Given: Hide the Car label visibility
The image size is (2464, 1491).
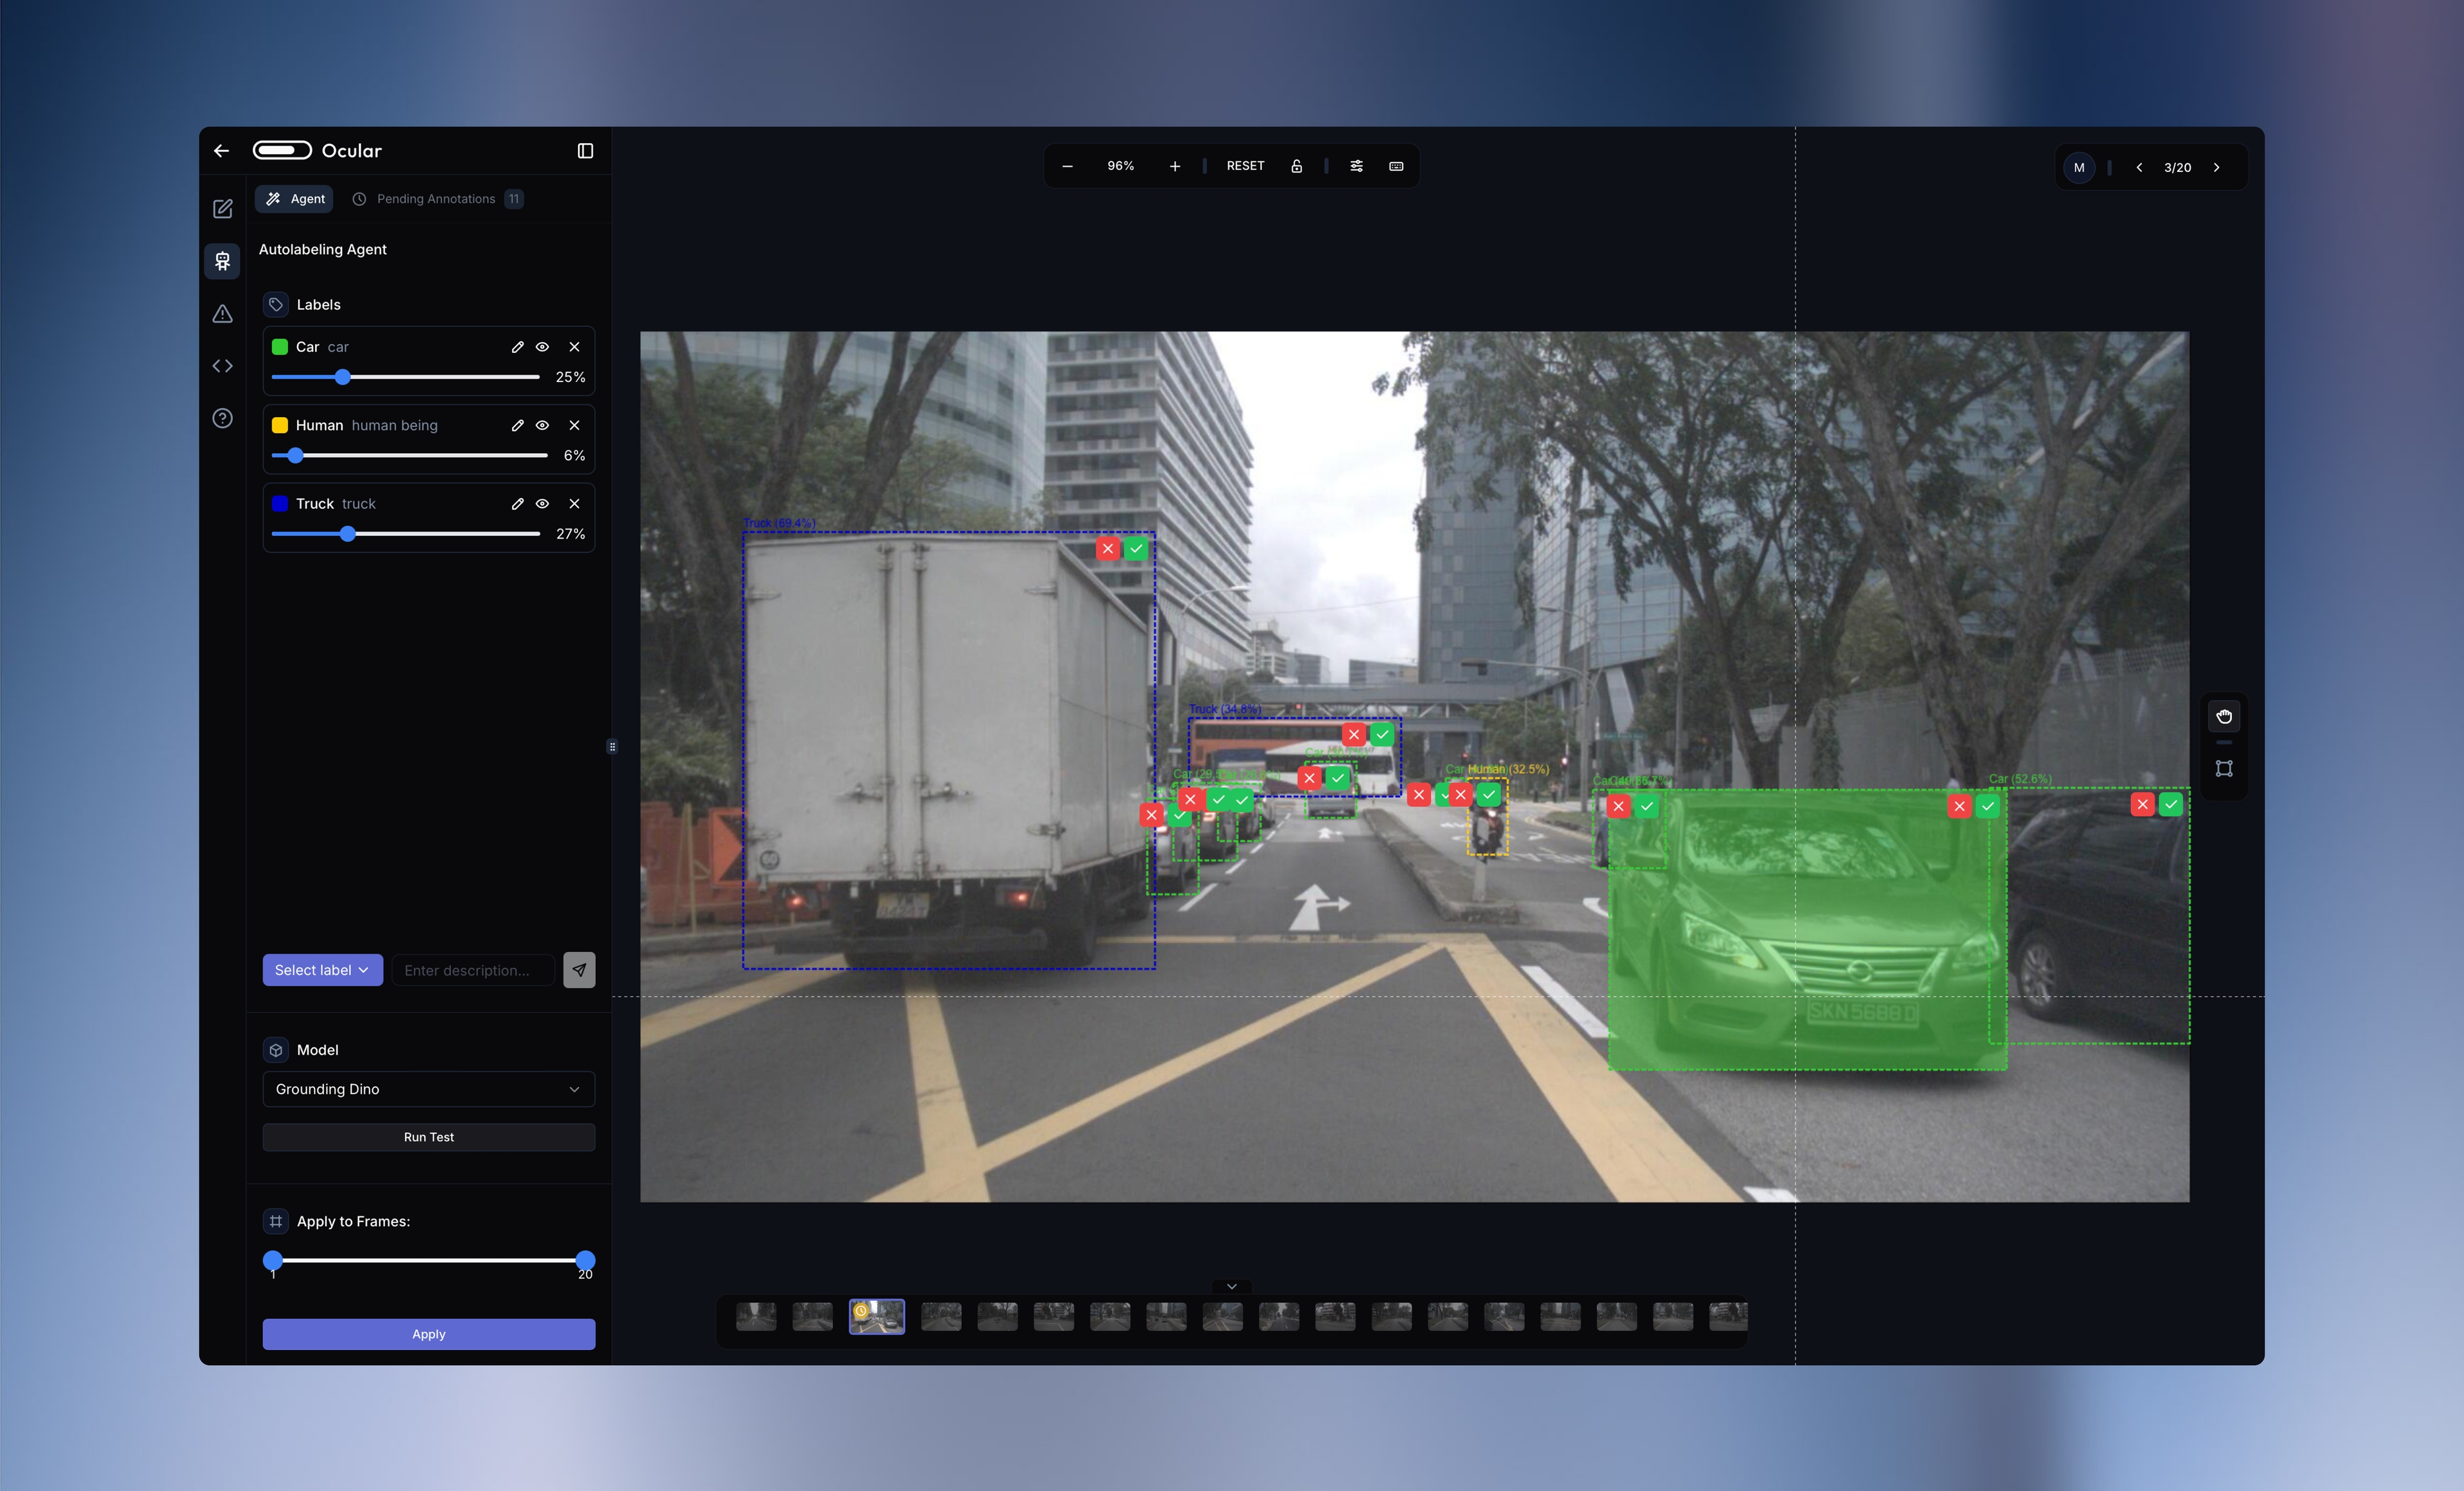Looking at the screenshot, I should (x=542, y=347).
